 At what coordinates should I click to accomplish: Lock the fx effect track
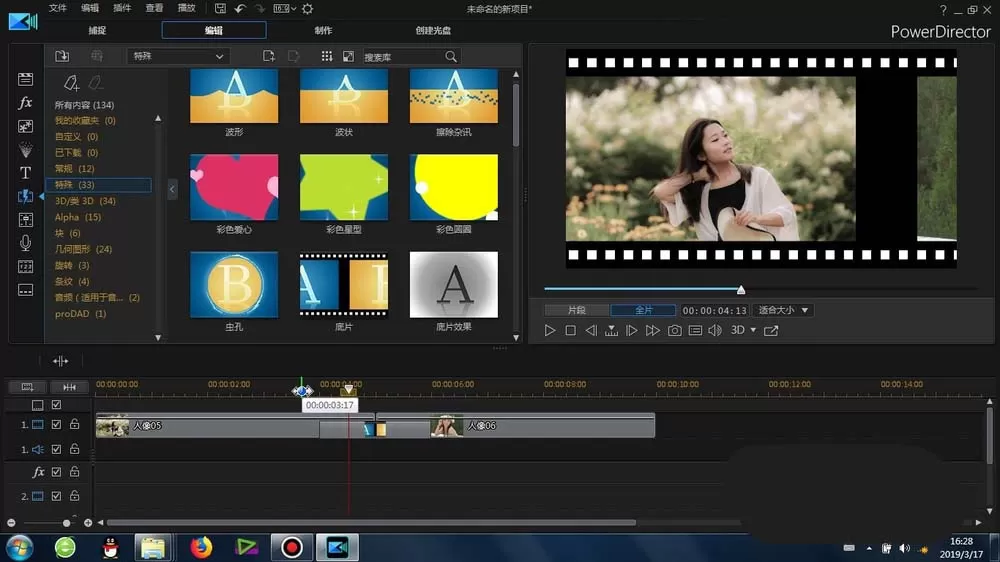coord(75,472)
